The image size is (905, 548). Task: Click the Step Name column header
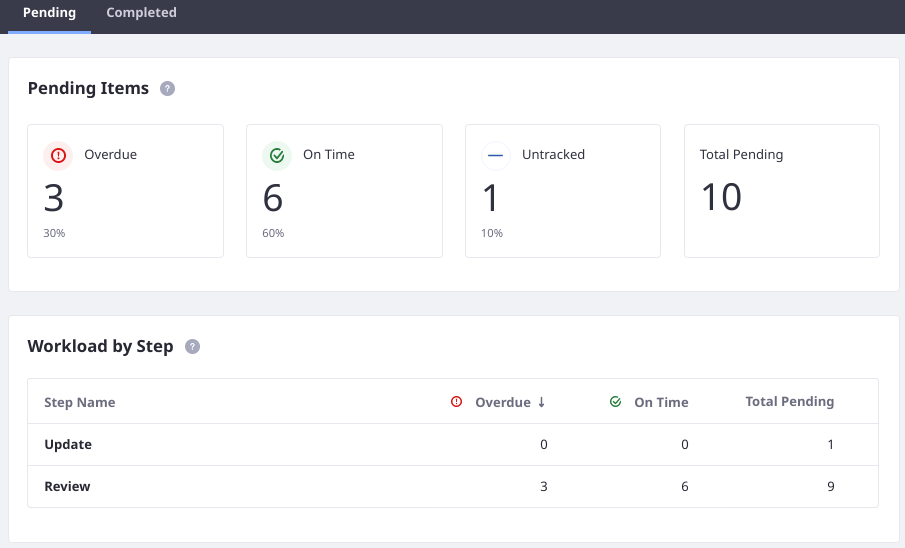[x=80, y=402]
